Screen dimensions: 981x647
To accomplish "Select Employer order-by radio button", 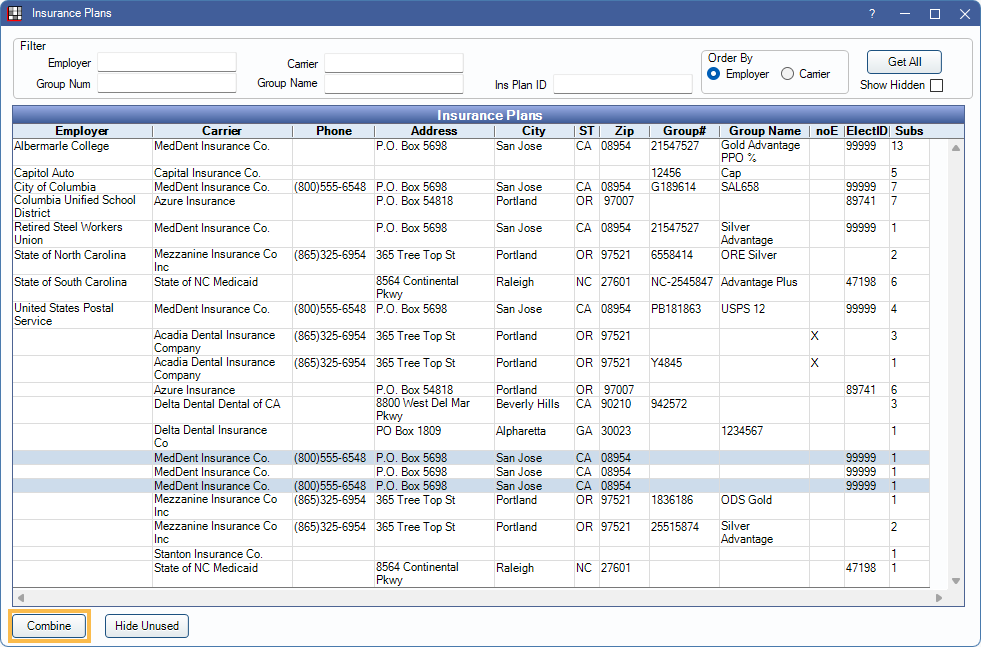I will (x=714, y=74).
